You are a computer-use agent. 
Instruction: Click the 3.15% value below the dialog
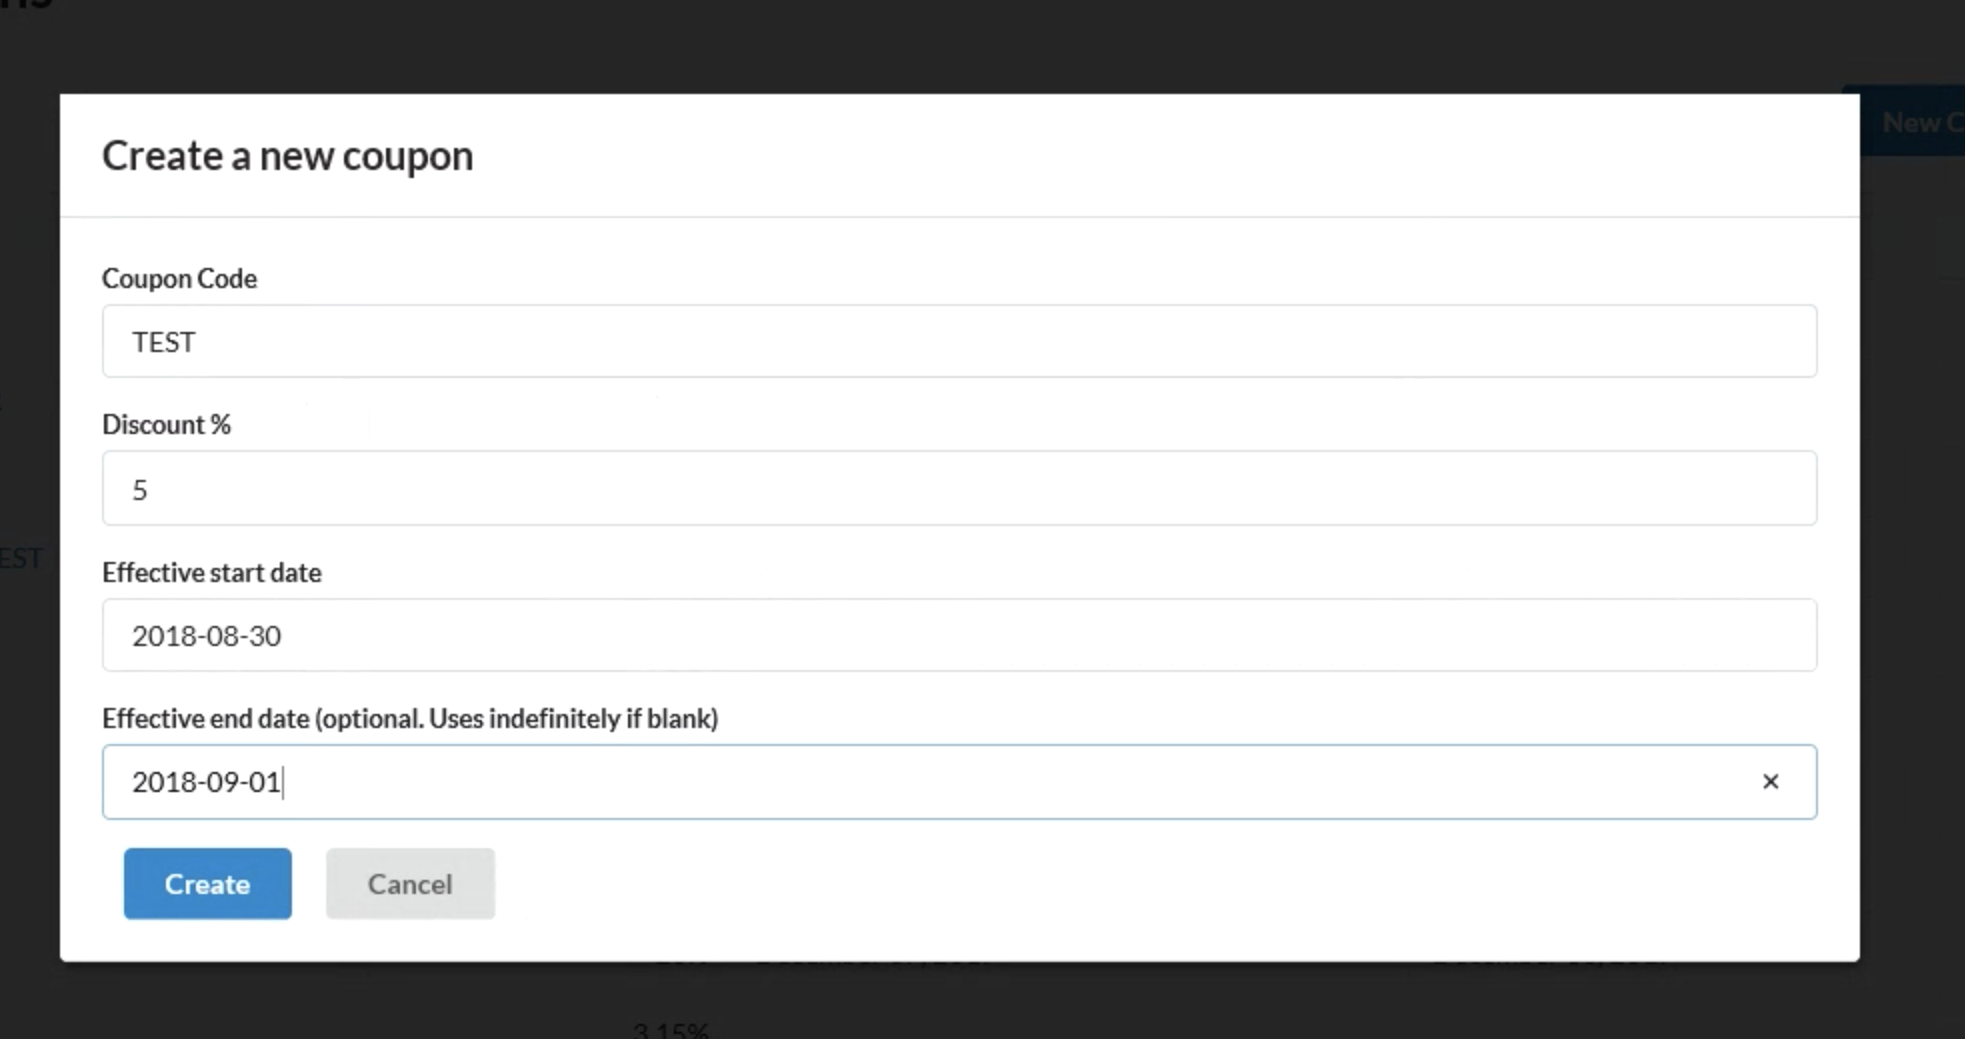[671, 1029]
